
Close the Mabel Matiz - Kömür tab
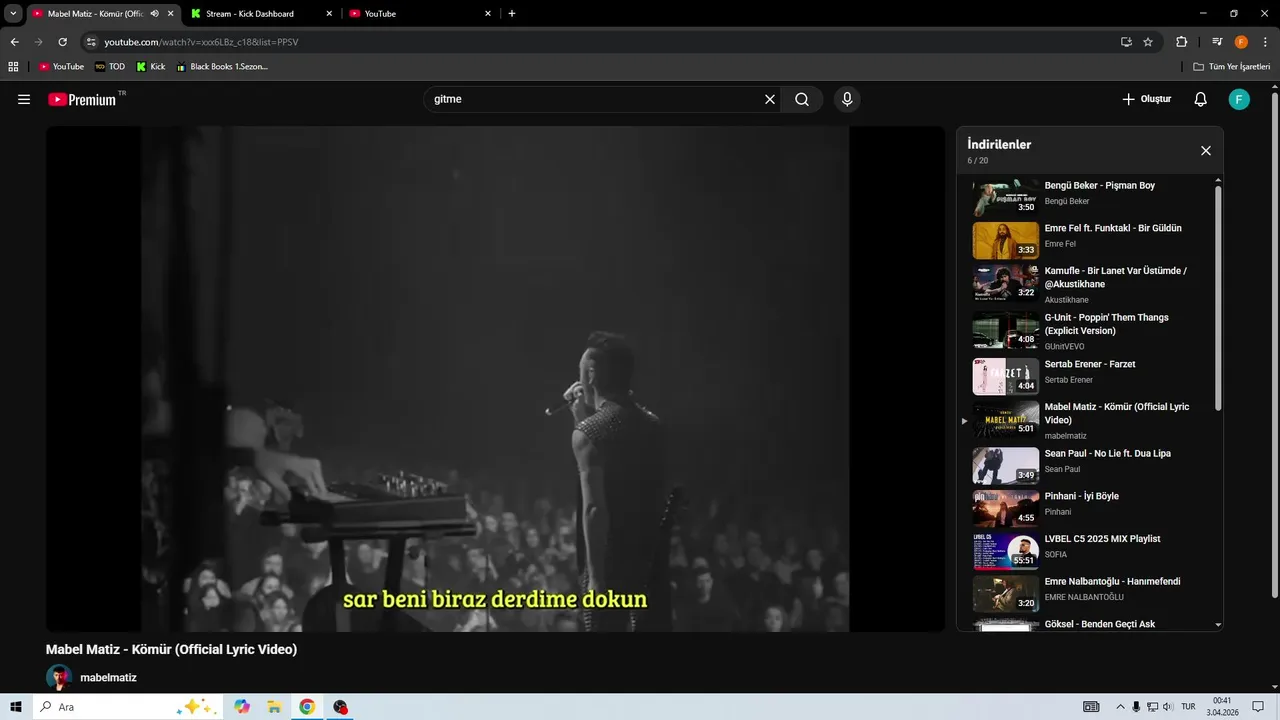click(171, 14)
